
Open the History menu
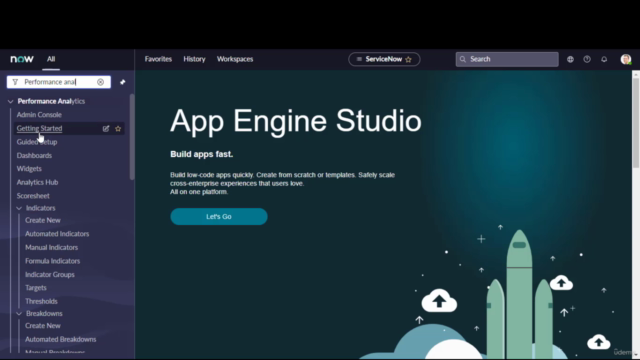194,59
